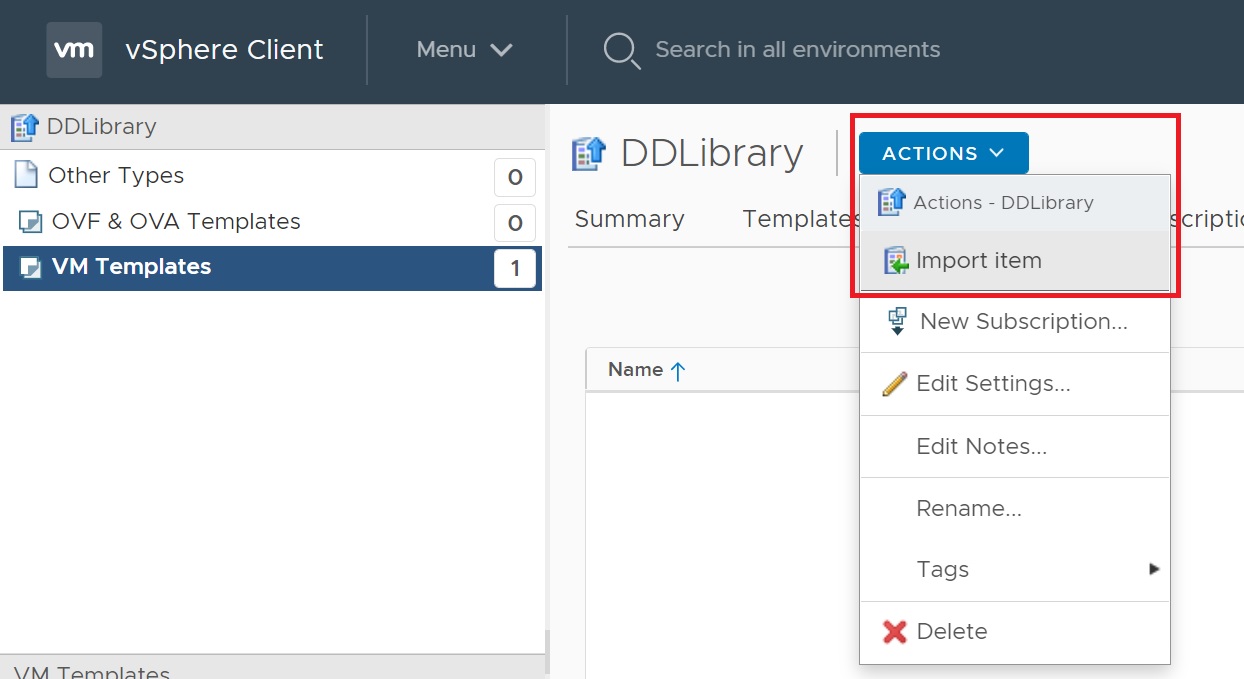Click the Other Types document icon
Viewport: 1244px width, 679px height.
click(x=26, y=176)
